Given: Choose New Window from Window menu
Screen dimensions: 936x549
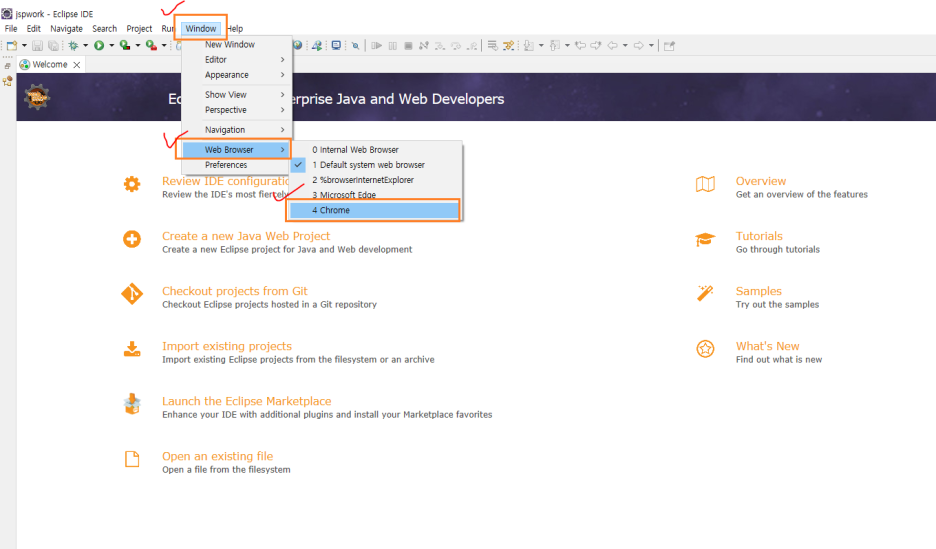Looking at the screenshot, I should point(236,45).
